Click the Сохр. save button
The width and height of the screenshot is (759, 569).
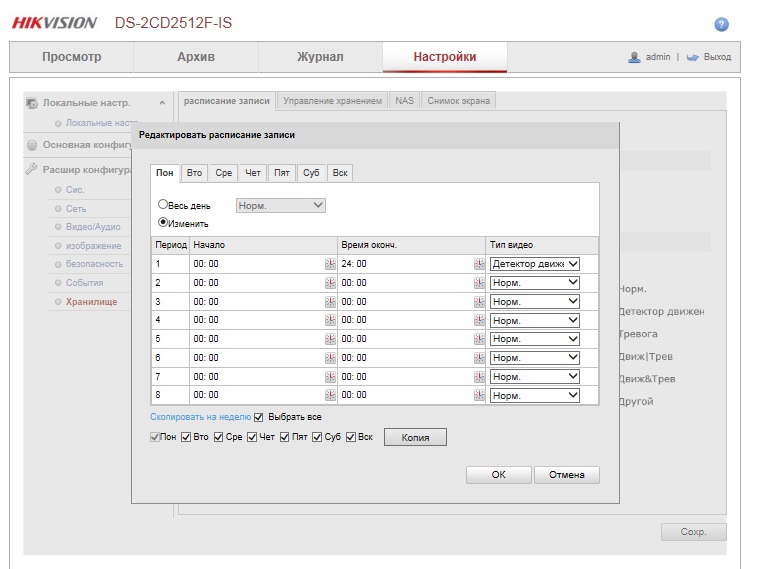coord(694,532)
